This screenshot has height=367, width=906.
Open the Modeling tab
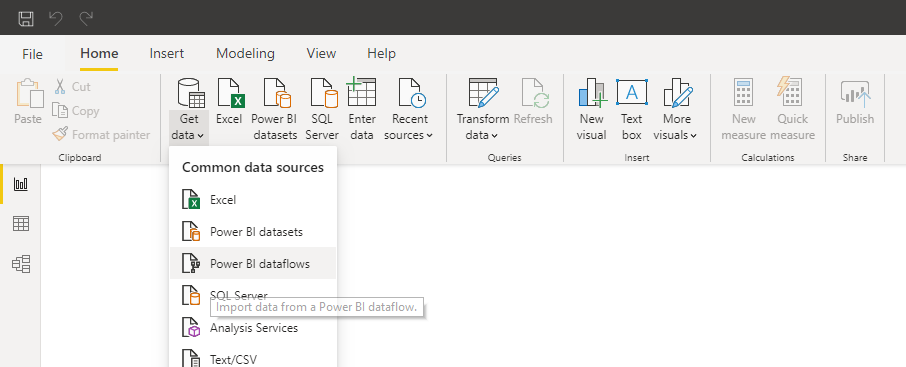pyautogui.click(x=246, y=54)
